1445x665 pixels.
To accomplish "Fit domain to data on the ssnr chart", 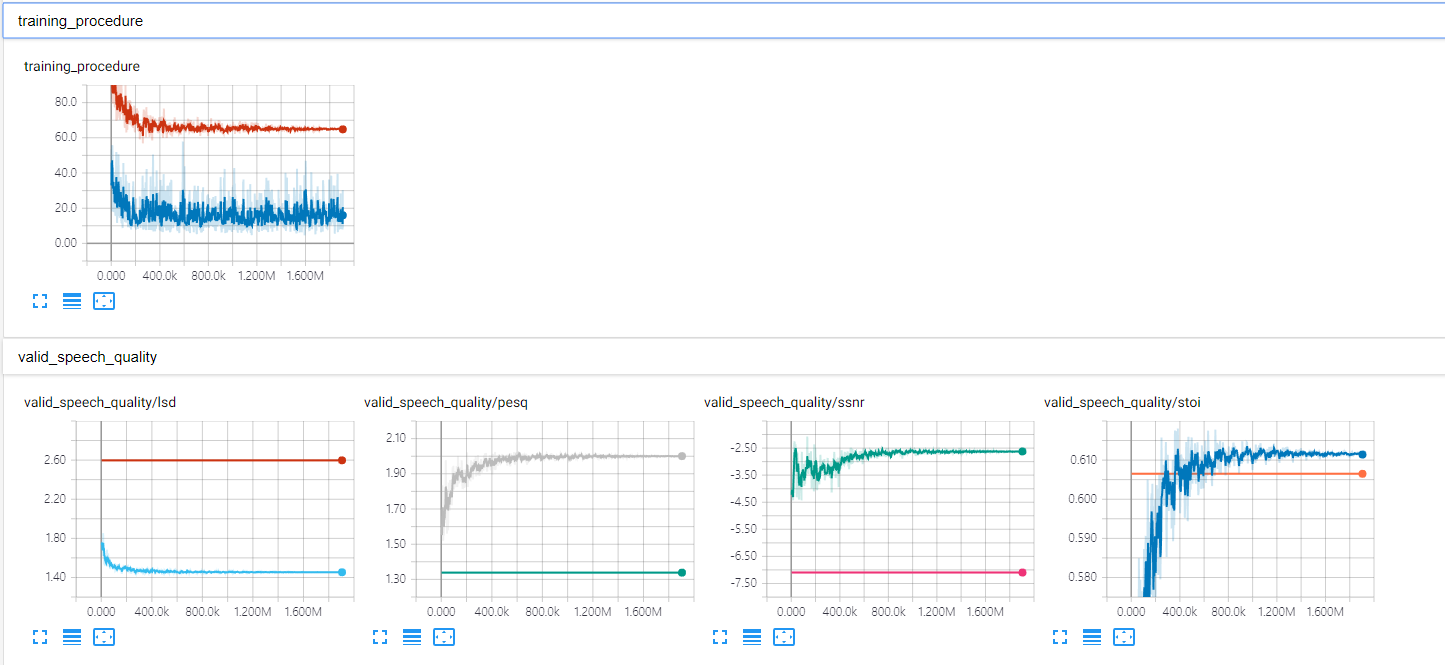I will [784, 636].
